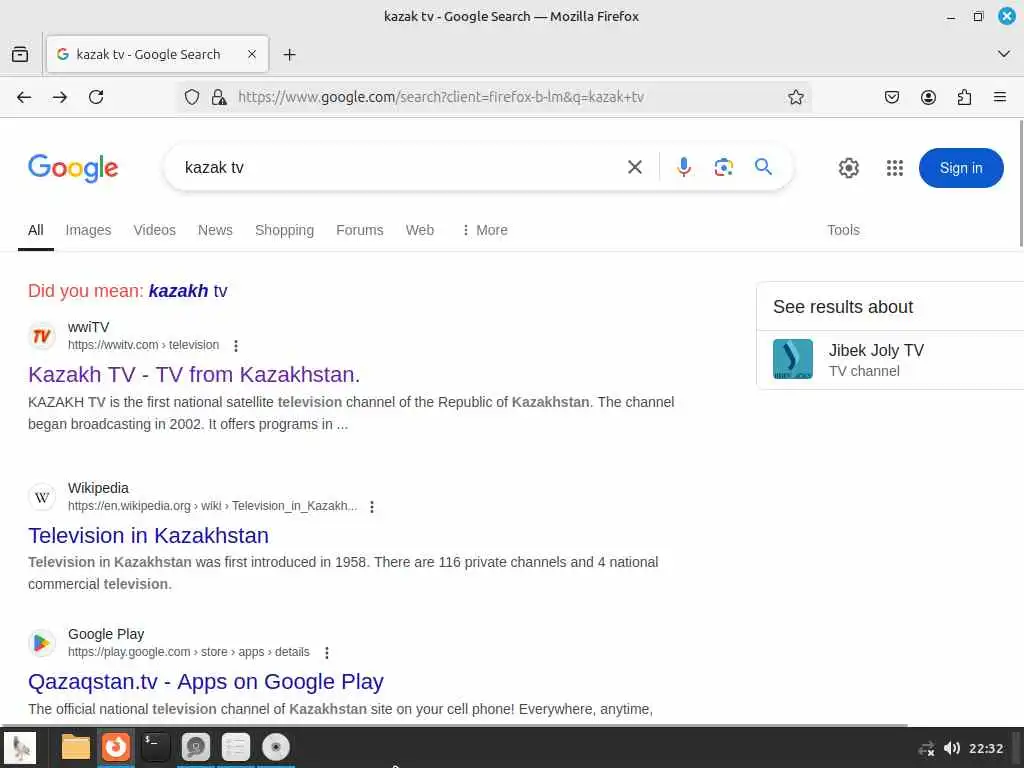Image resolution: width=1024 pixels, height=768 pixels.
Task: Close the kazak tv Google Search tab
Action: [x=252, y=54]
